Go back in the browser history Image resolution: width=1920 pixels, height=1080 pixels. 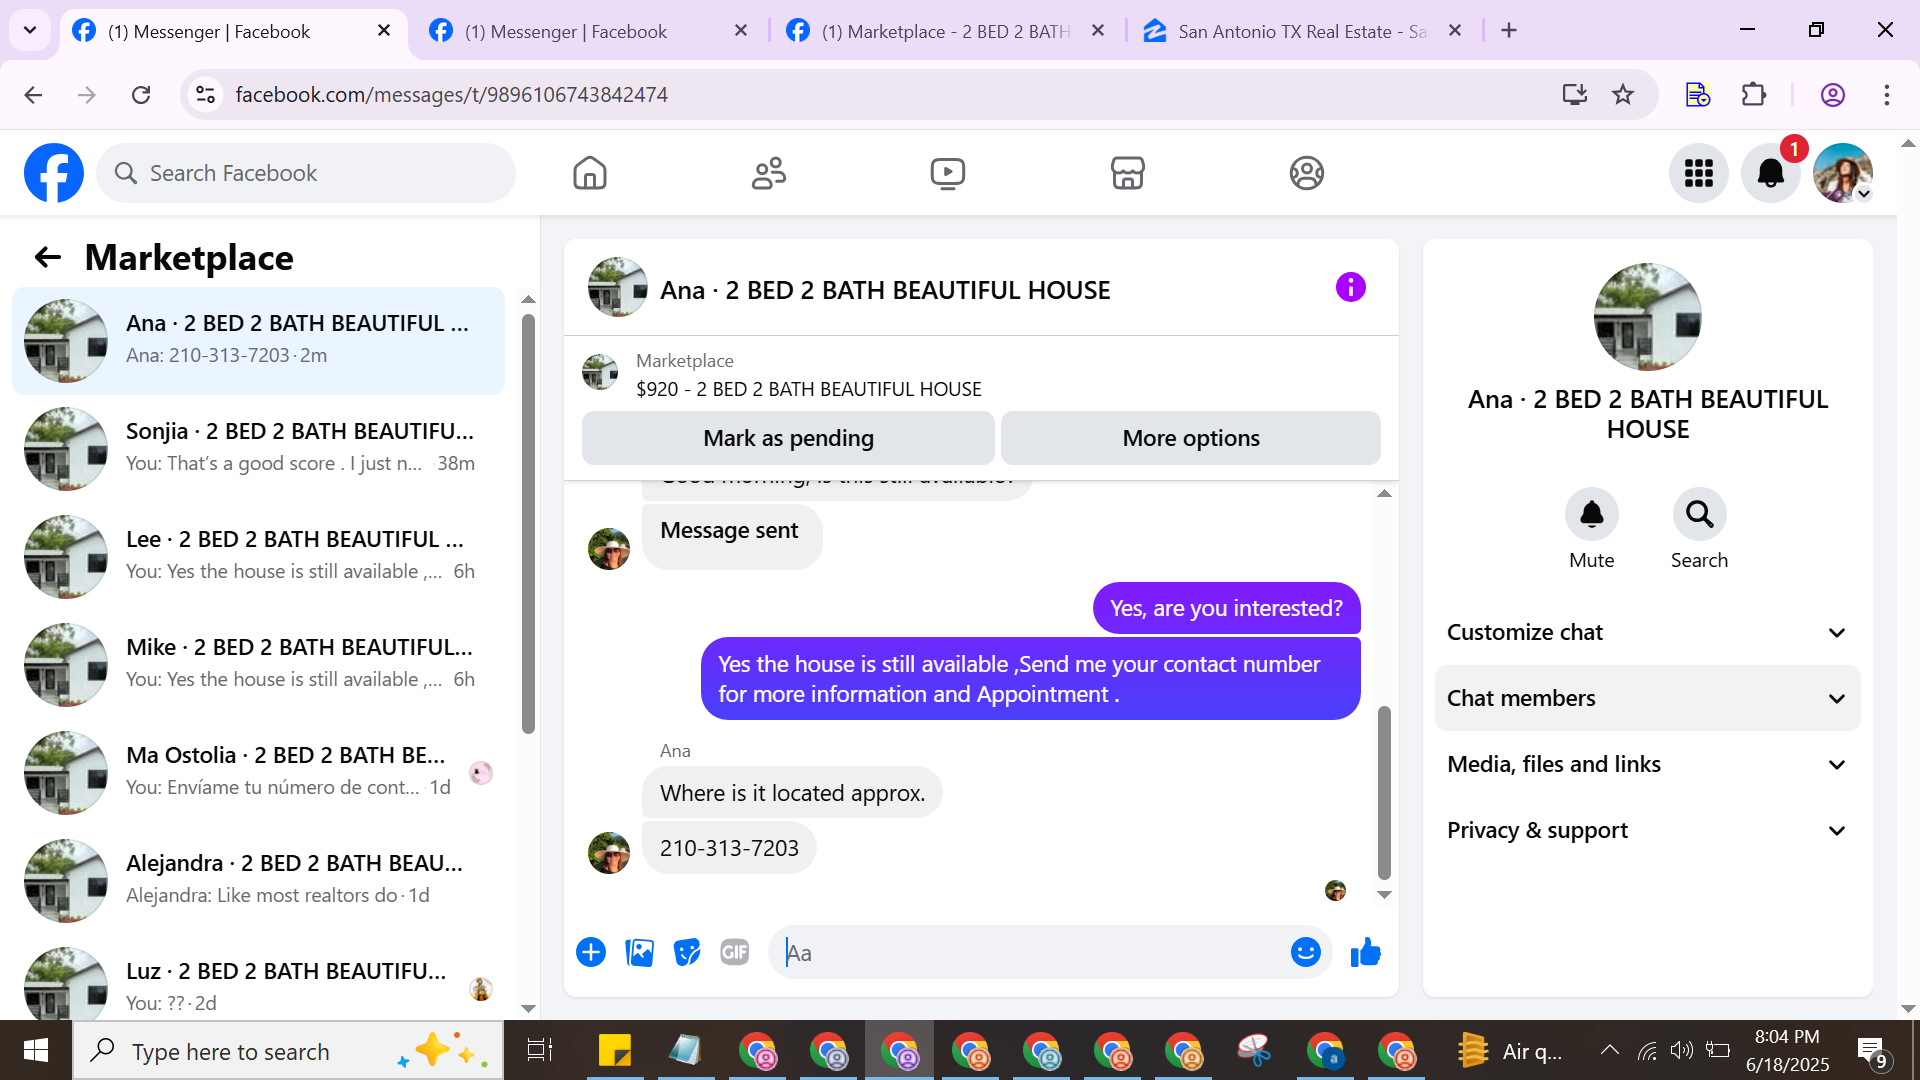pos(33,94)
